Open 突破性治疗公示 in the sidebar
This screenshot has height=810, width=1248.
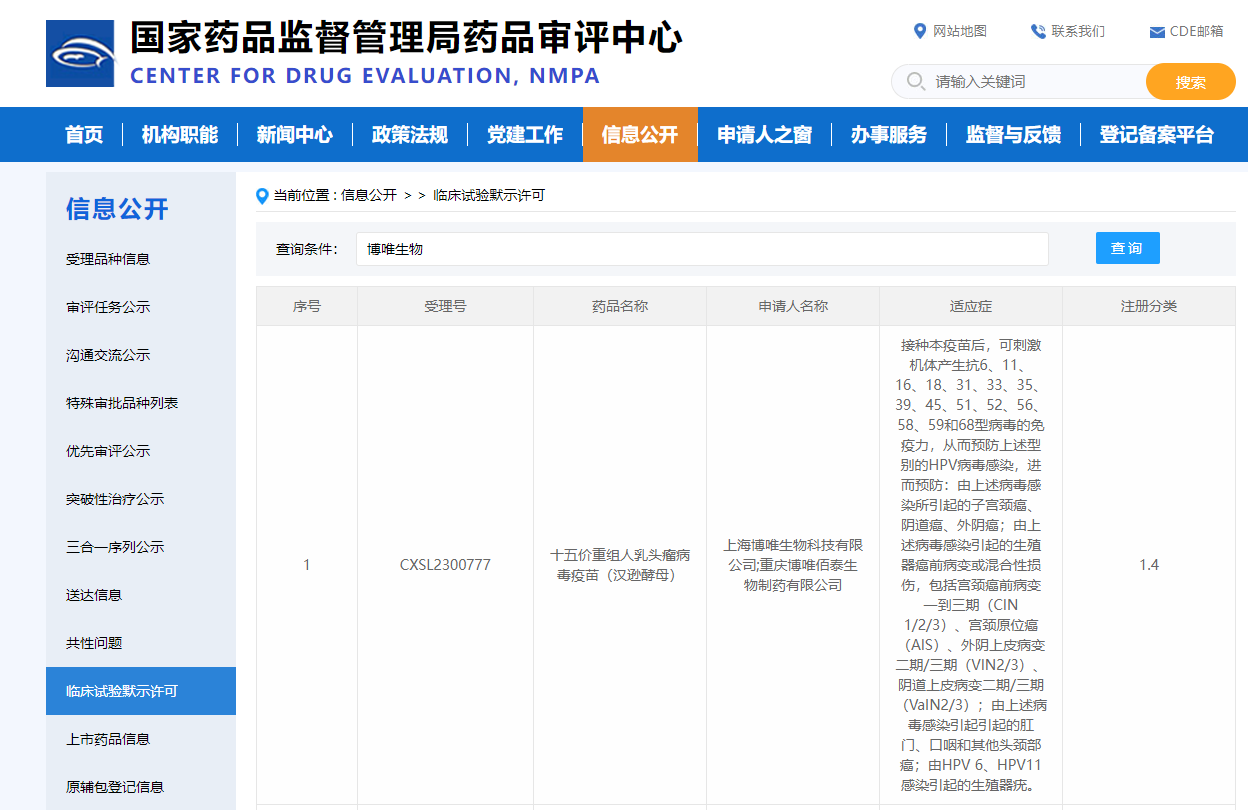click(115, 499)
